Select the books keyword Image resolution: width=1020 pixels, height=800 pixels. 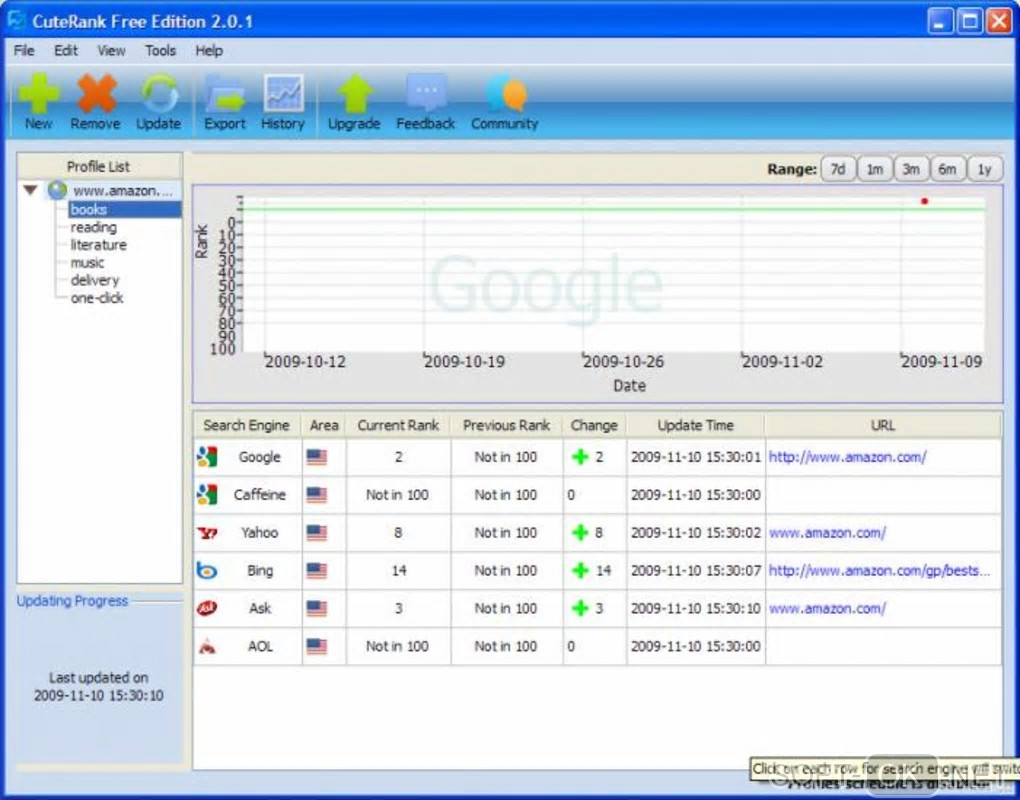[x=88, y=209]
